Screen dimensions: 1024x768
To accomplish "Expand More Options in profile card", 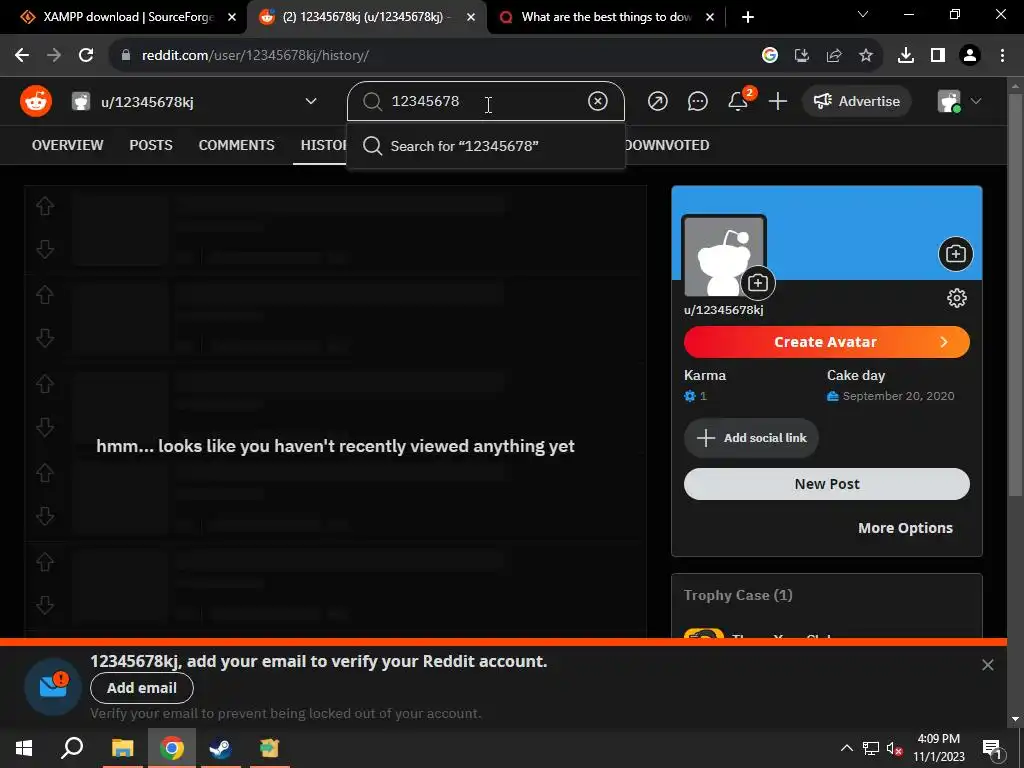I will click(x=905, y=528).
